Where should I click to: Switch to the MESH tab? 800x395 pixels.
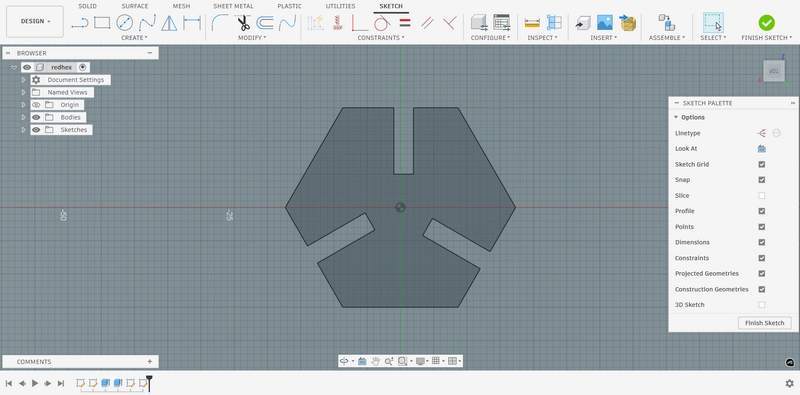click(x=181, y=6)
